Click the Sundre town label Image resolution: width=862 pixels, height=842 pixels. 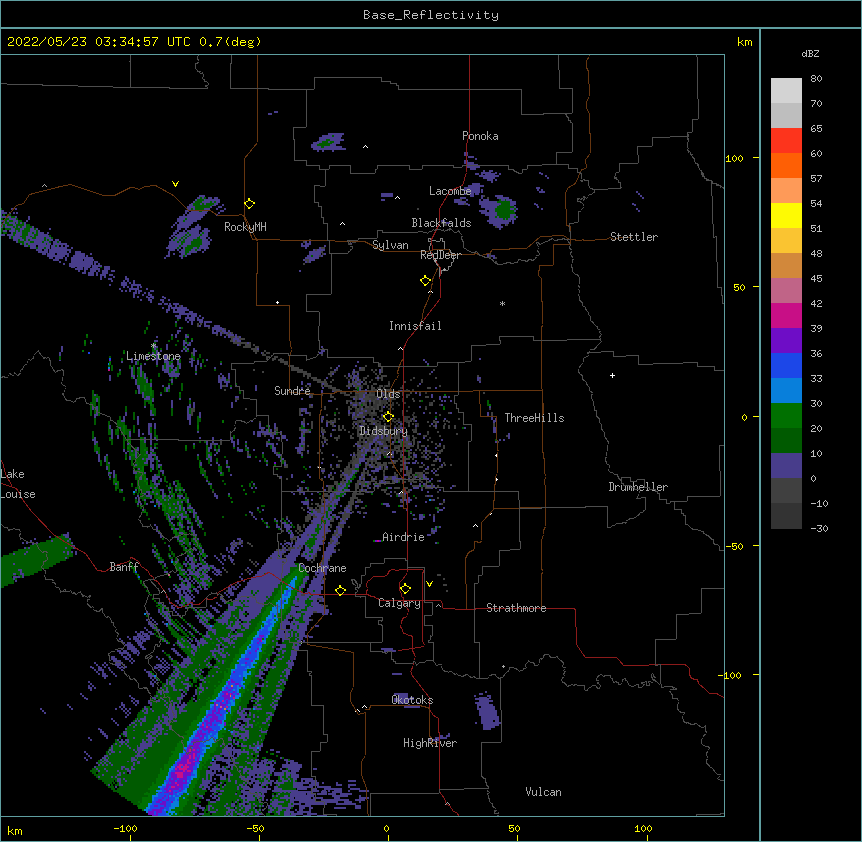[292, 391]
